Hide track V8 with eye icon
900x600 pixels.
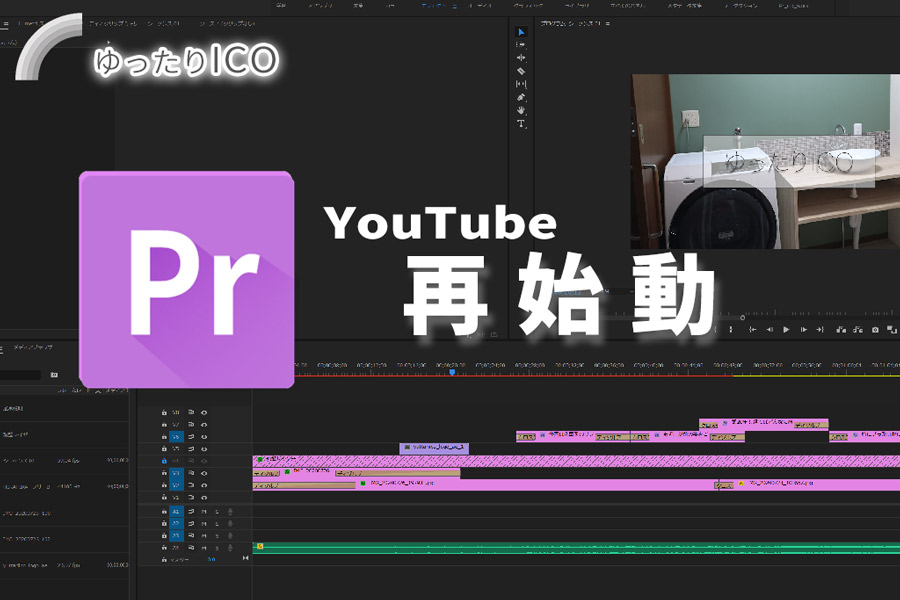[x=204, y=412]
